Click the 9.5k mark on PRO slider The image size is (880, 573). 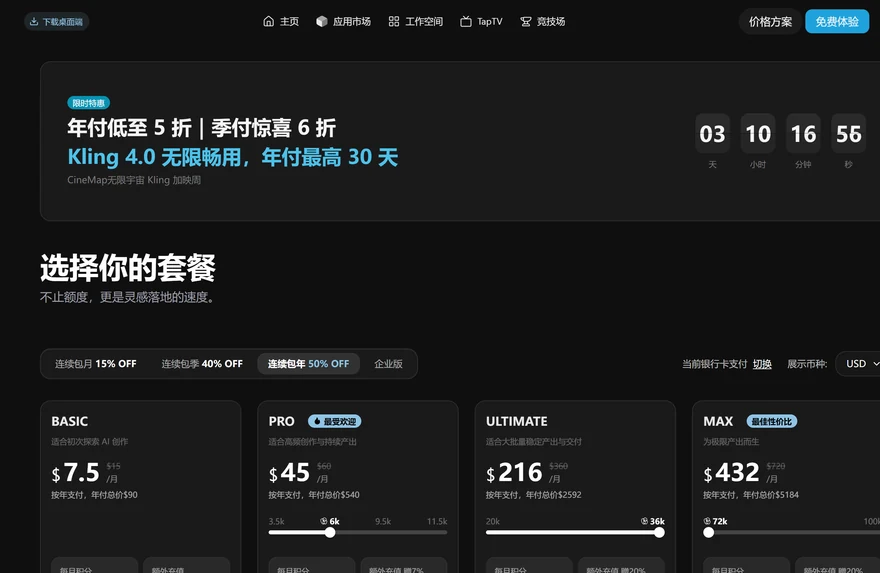coord(383,521)
